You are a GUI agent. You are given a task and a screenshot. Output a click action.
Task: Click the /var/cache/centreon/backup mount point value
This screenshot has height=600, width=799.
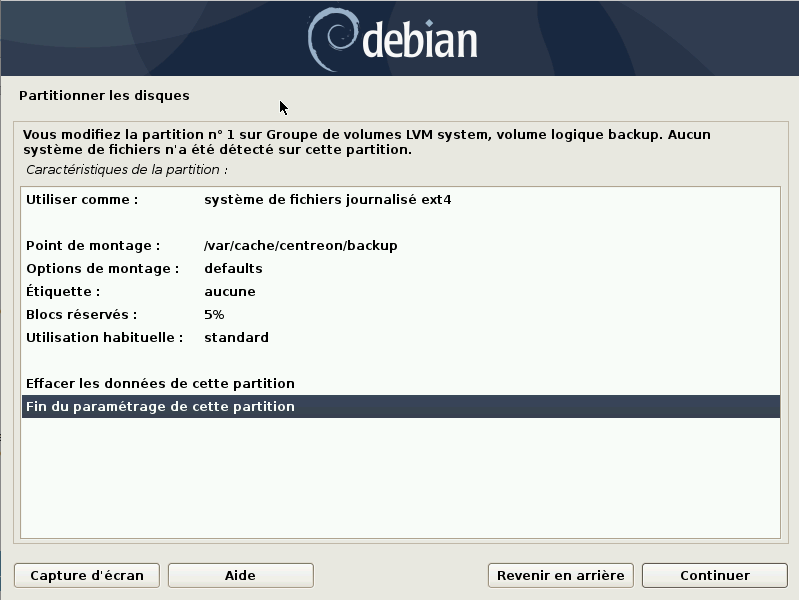[300, 245]
